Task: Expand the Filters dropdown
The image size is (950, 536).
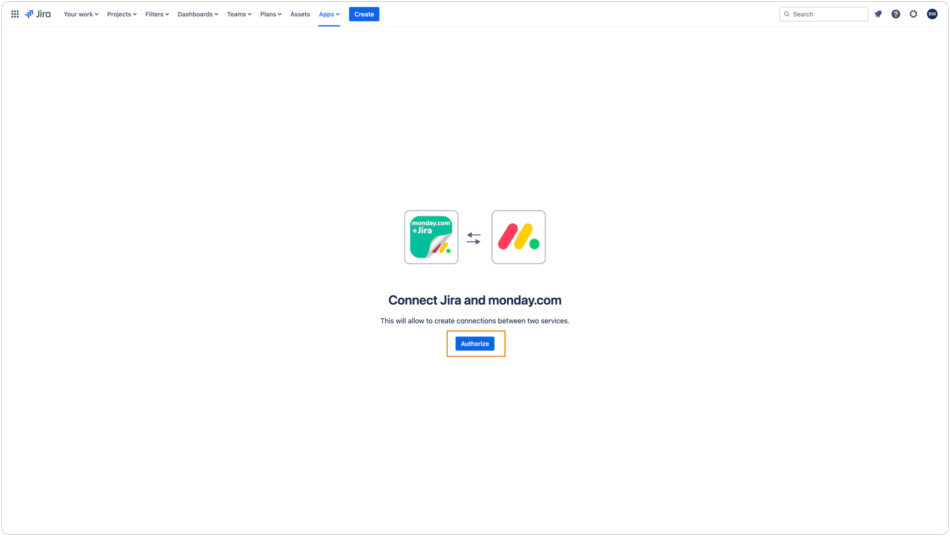Action: click(x=157, y=14)
